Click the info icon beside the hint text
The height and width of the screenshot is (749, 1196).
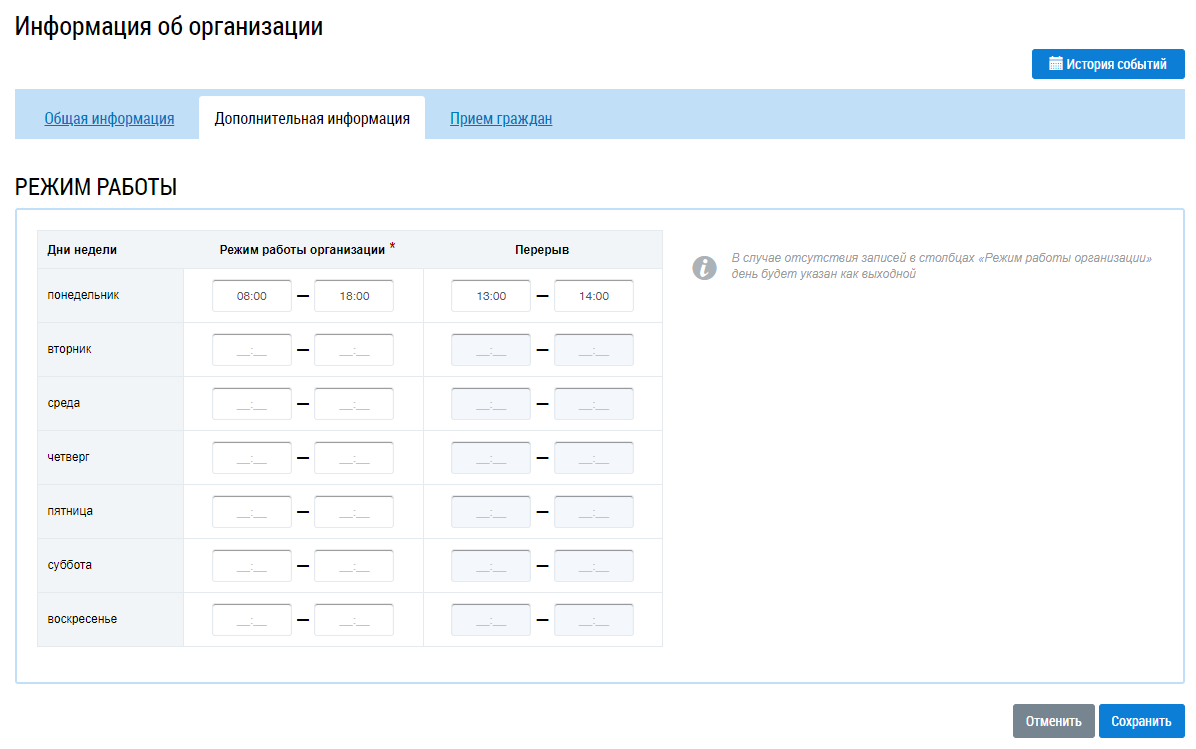click(x=705, y=267)
